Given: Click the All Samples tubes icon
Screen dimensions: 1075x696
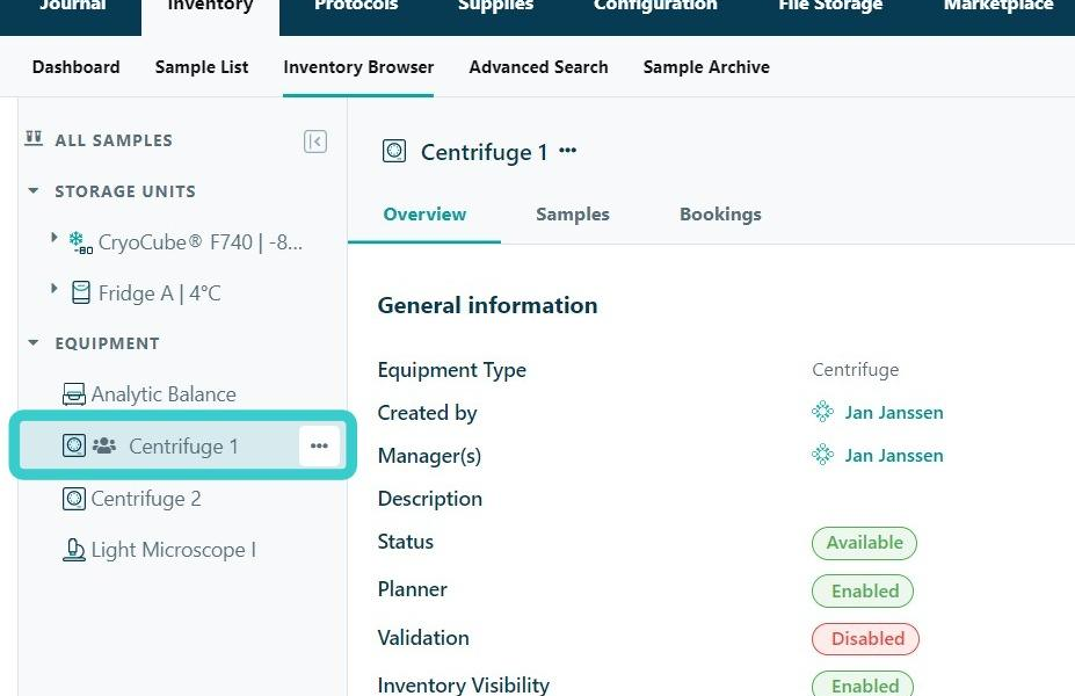Looking at the screenshot, I should tap(34, 139).
